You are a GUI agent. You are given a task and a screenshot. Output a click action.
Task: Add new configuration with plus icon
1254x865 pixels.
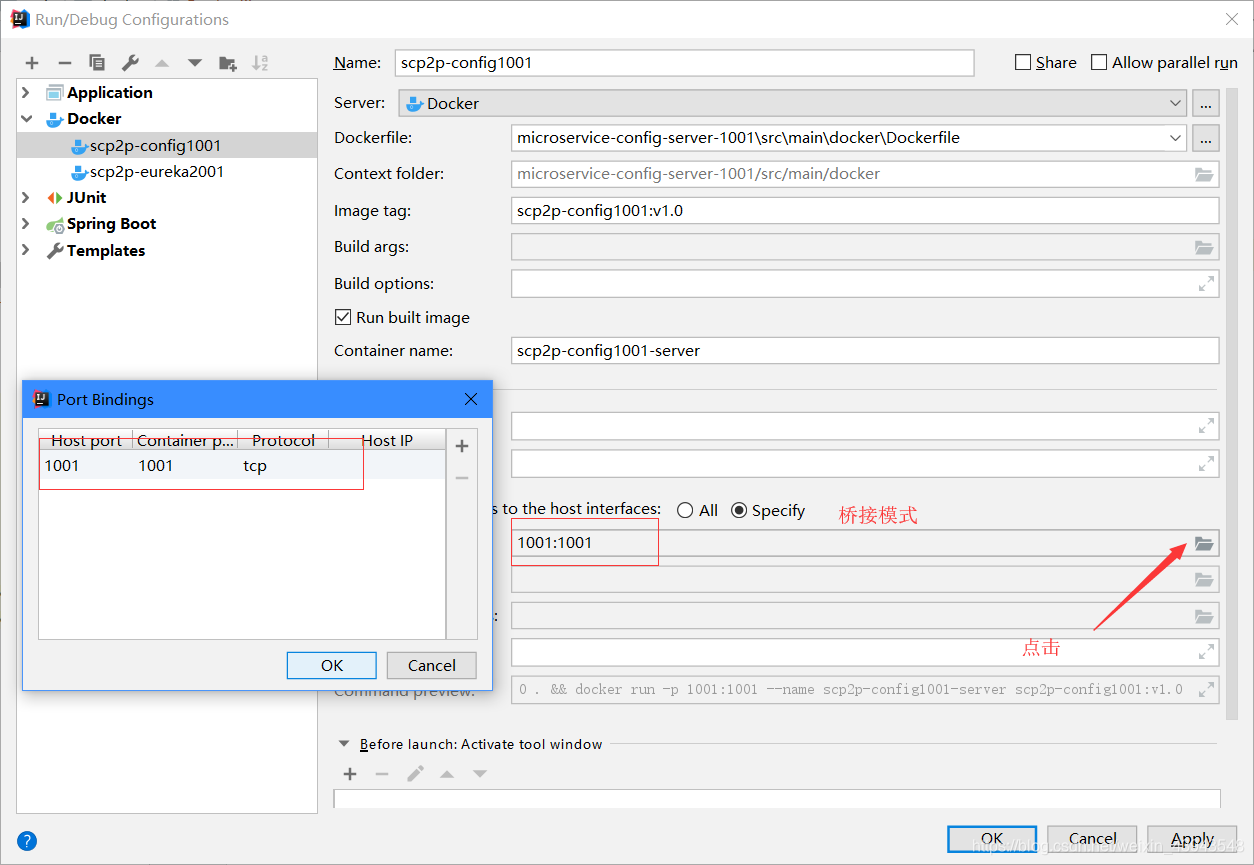click(32, 63)
